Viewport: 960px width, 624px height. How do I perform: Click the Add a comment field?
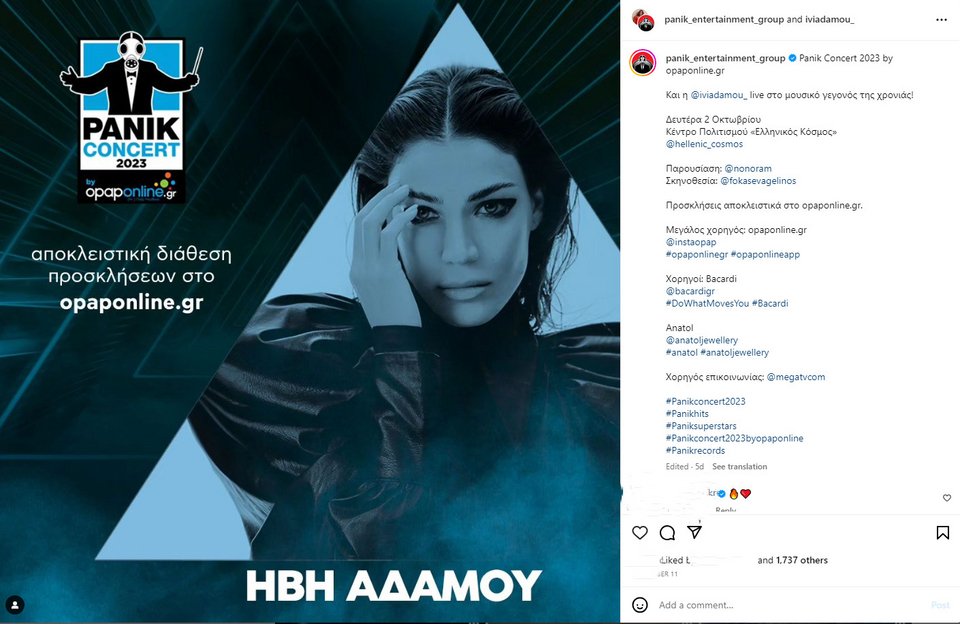[790, 605]
